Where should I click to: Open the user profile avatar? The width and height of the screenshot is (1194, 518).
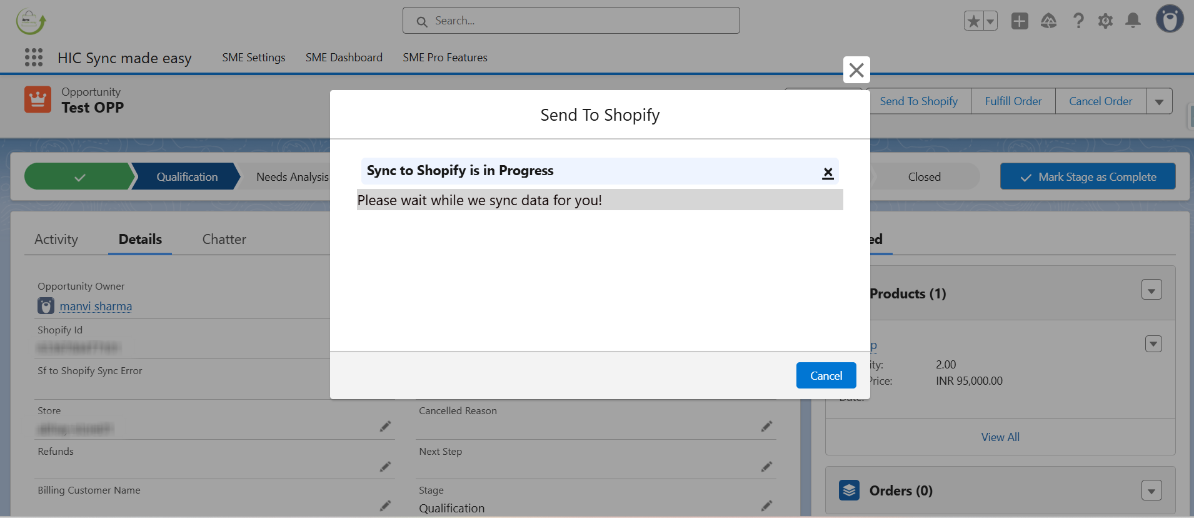point(1170,20)
